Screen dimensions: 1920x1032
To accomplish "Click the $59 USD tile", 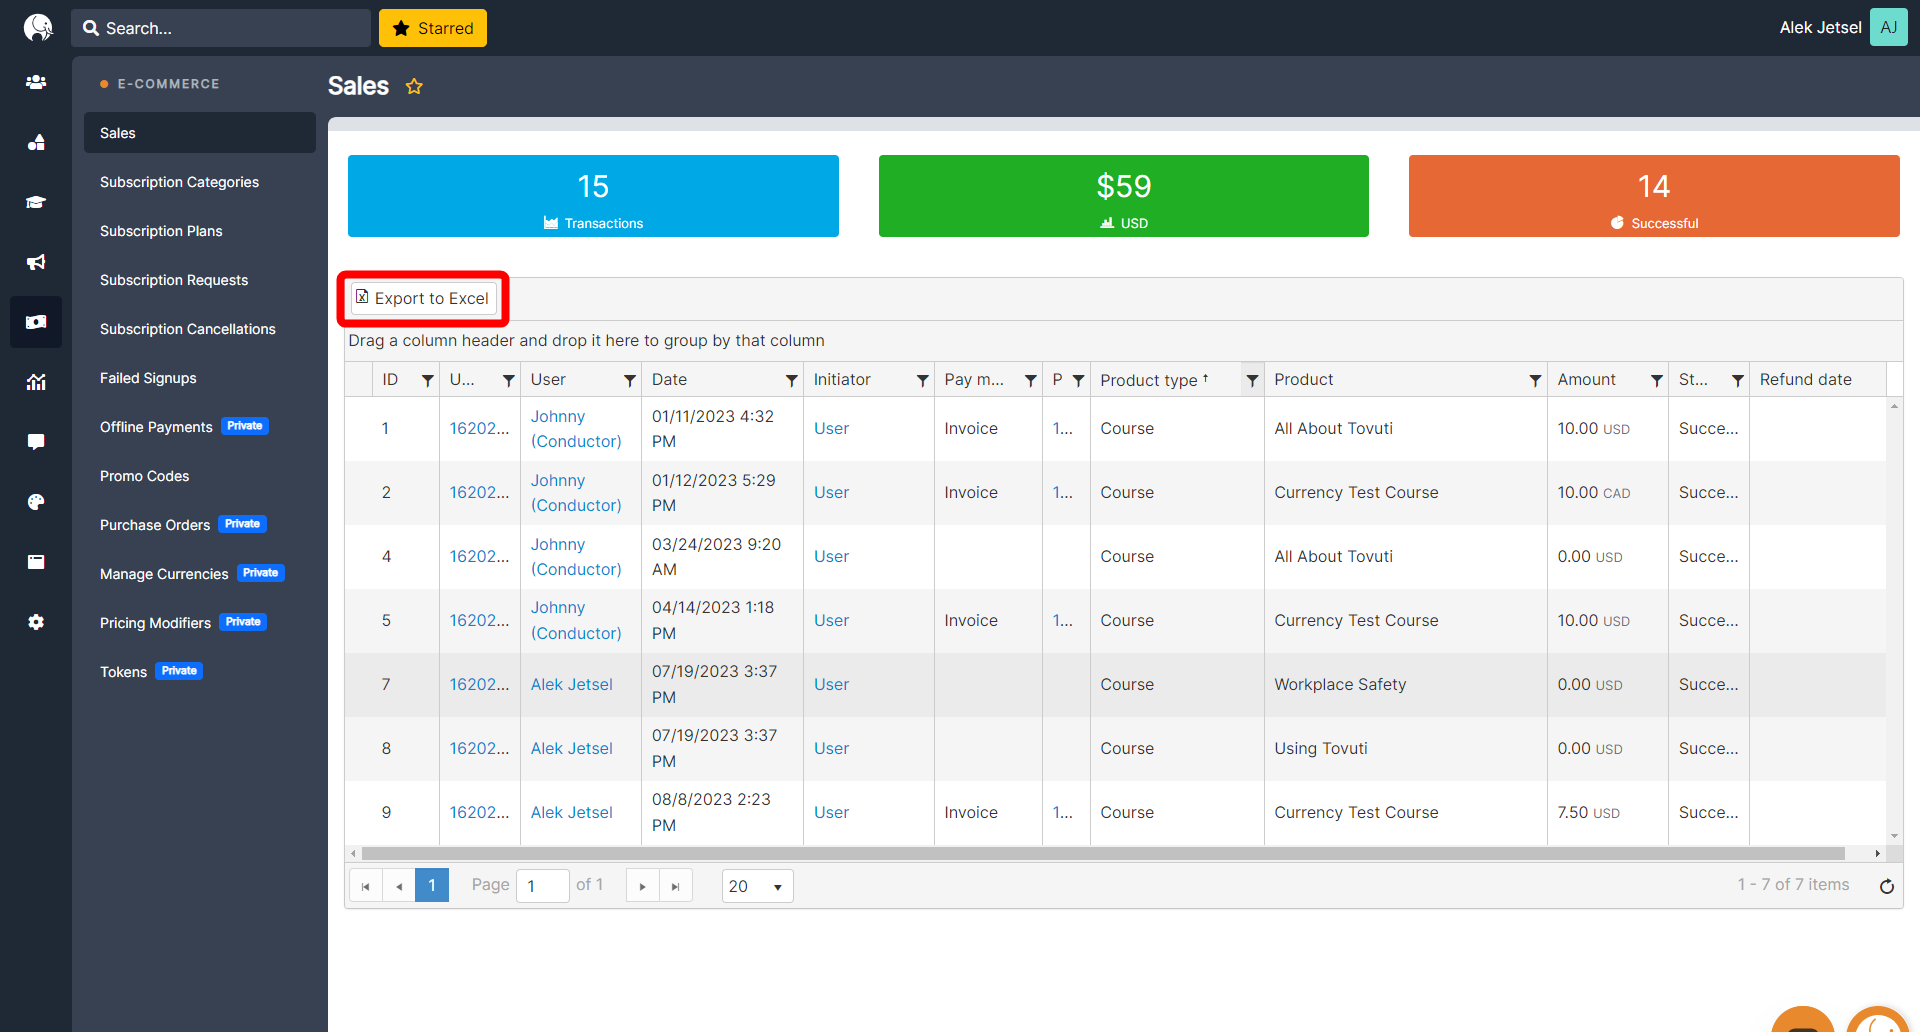I will pyautogui.click(x=1124, y=196).
